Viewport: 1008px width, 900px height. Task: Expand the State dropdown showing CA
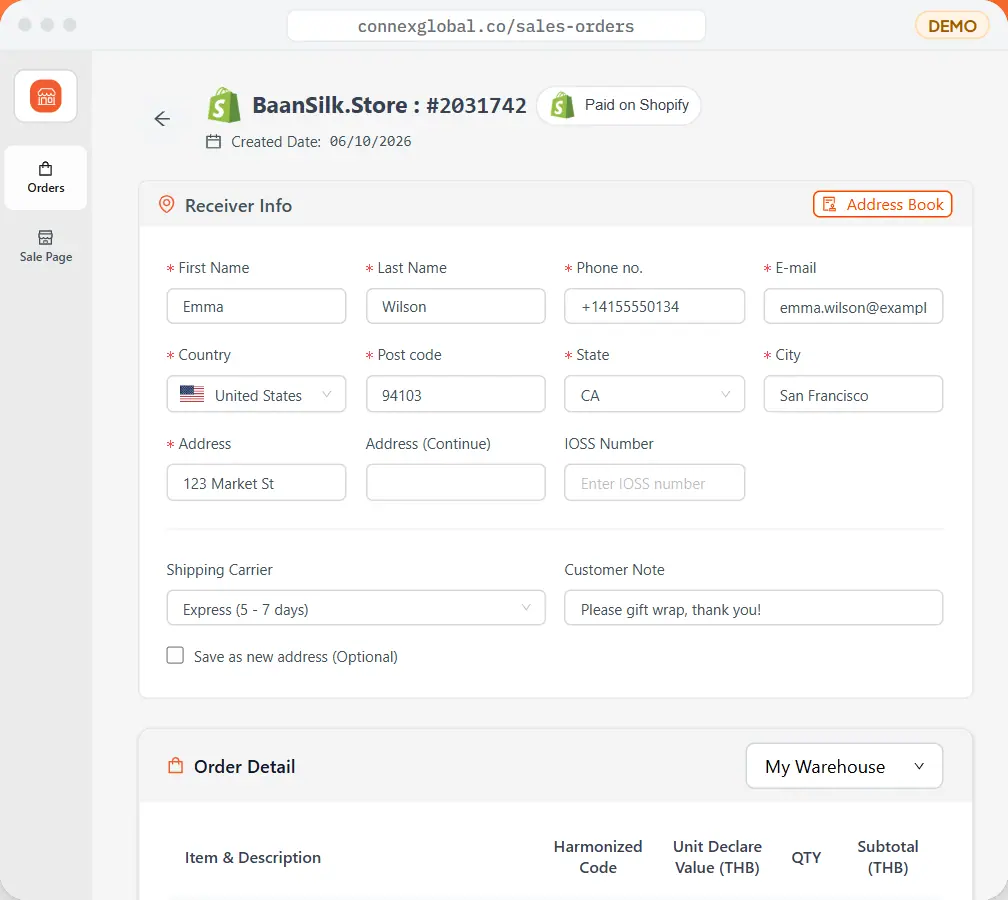[654, 394]
